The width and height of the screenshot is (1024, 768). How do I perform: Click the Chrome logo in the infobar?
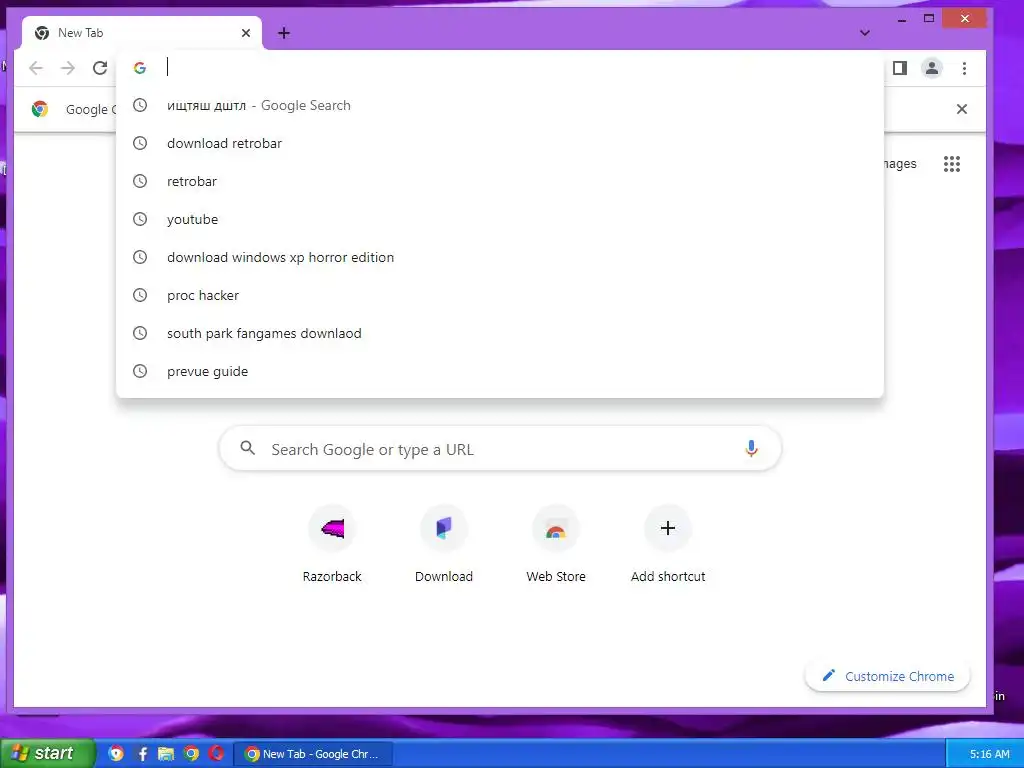[x=40, y=109]
